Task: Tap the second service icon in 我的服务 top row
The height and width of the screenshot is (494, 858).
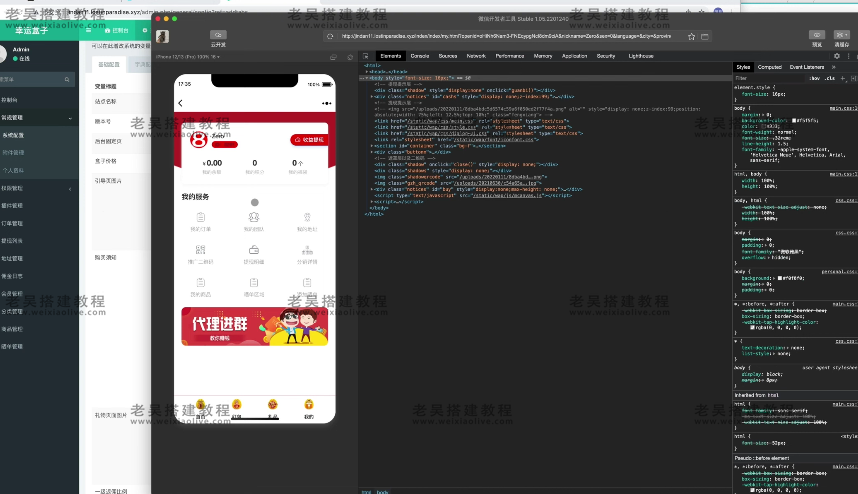Action: click(255, 217)
